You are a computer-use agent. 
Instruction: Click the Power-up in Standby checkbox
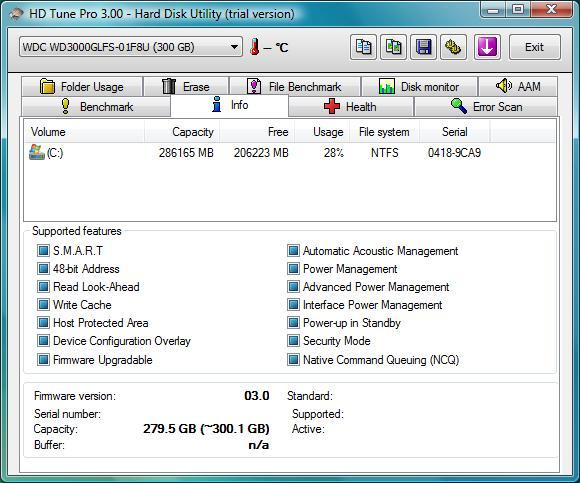click(293, 322)
